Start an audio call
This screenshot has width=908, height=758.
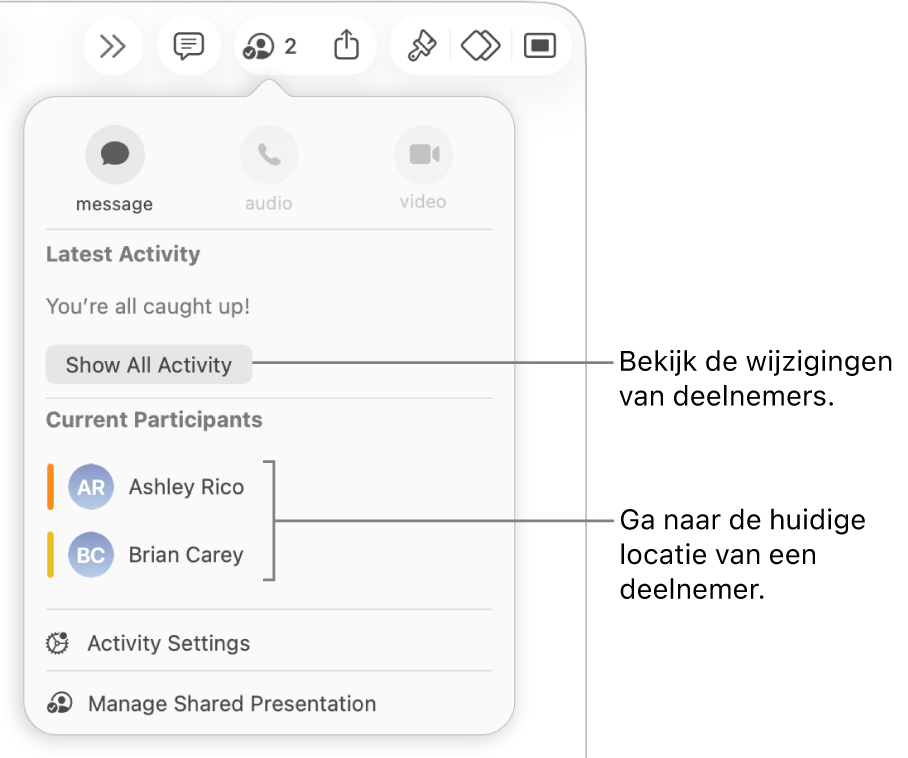(x=269, y=155)
